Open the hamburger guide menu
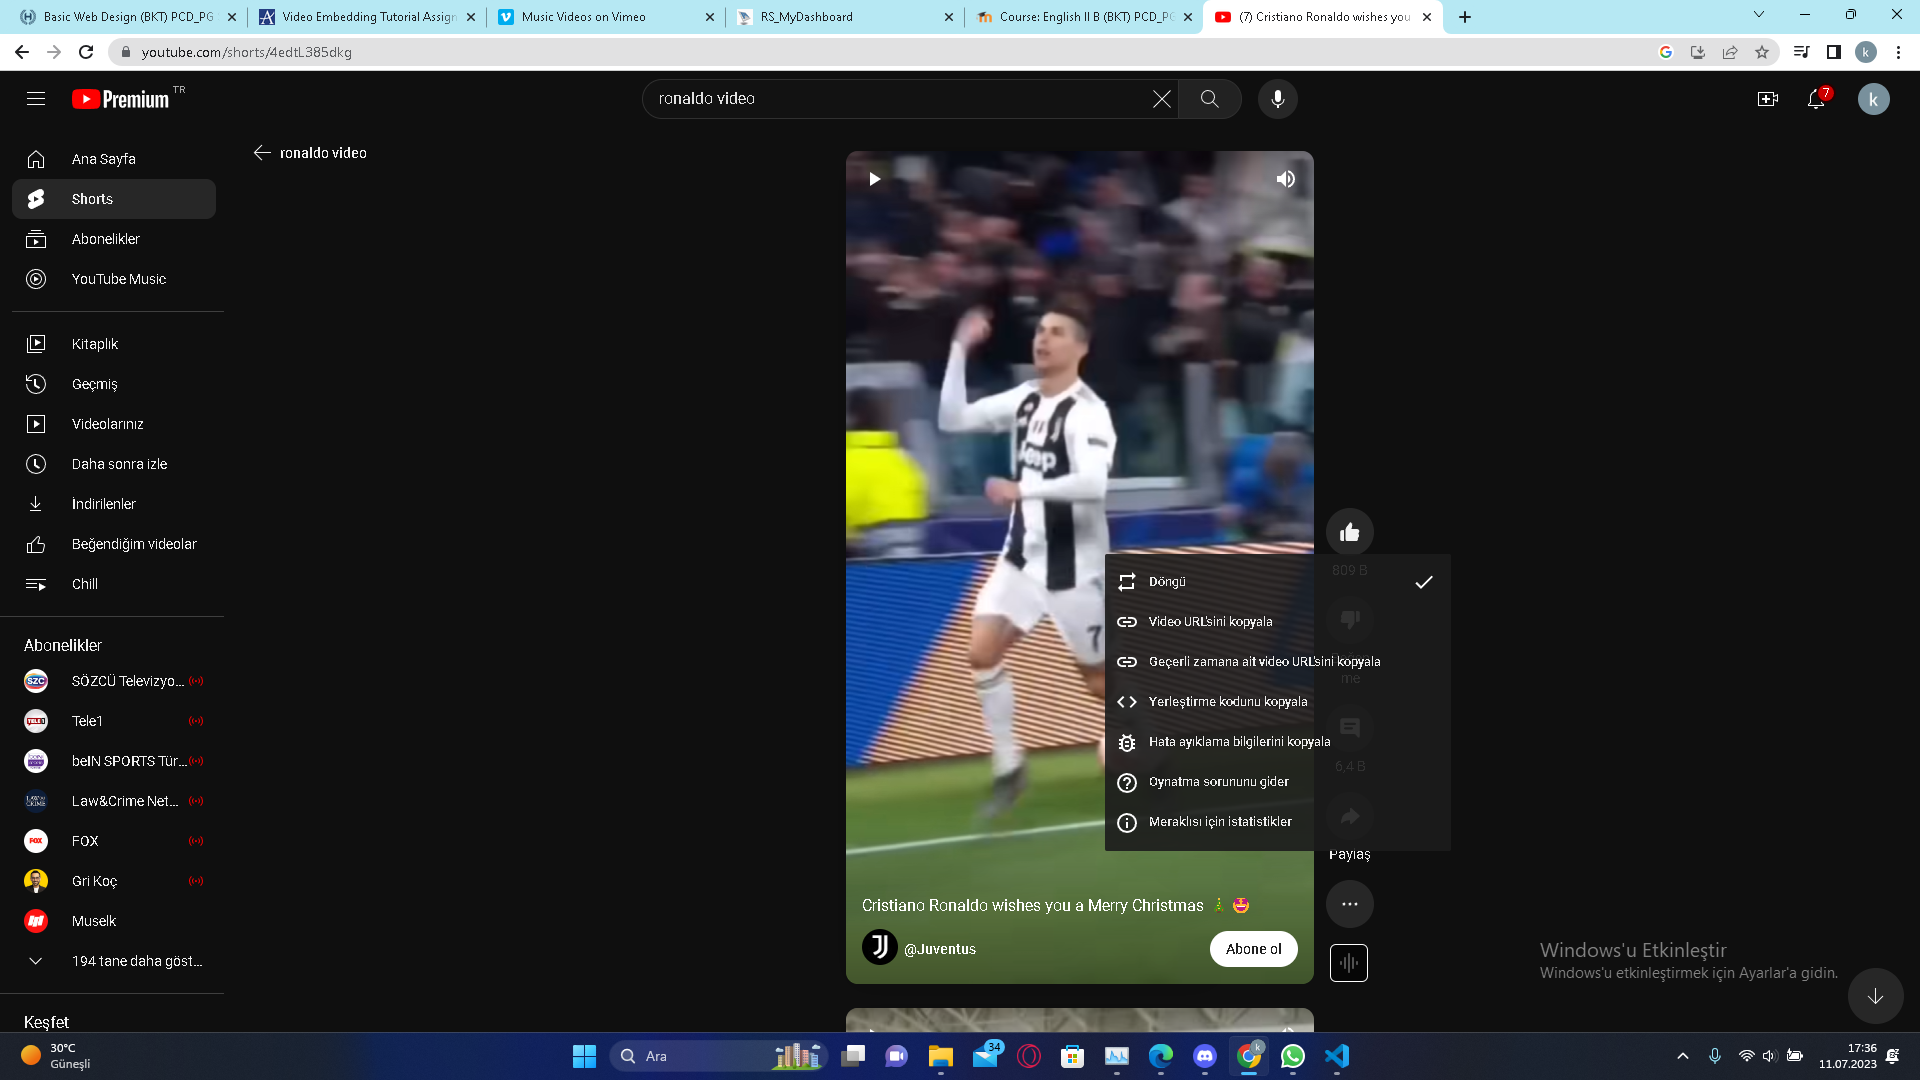 [x=36, y=99]
